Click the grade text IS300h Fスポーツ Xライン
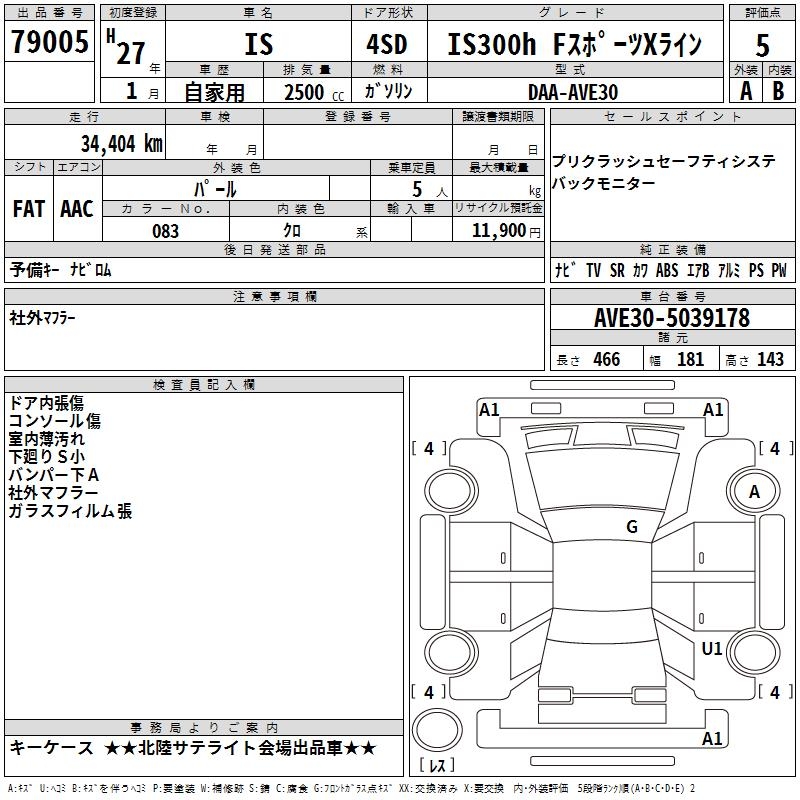This screenshot has width=800, height=800. [574, 45]
